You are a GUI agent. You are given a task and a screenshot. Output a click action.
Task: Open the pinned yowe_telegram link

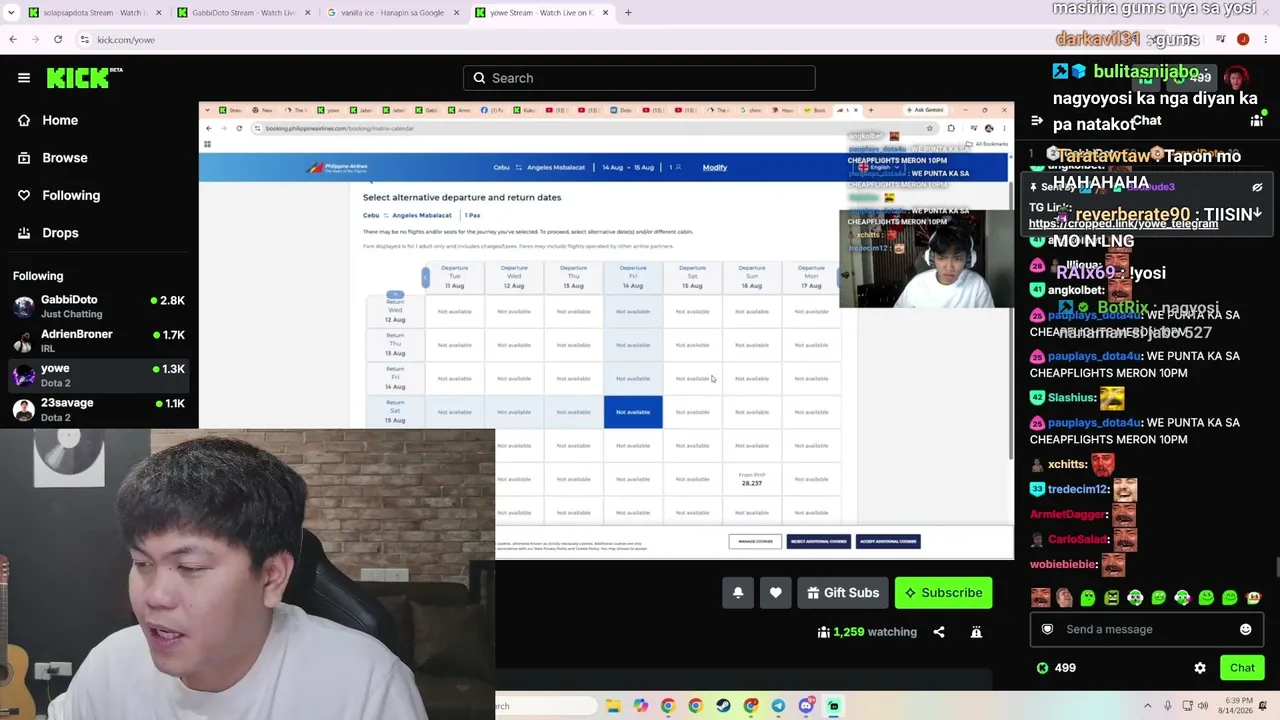point(1123,224)
